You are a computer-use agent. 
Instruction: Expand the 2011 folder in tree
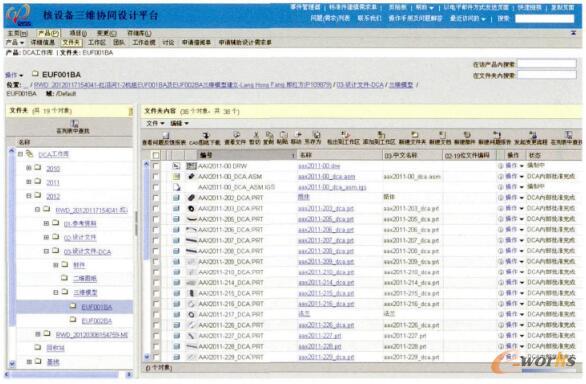pos(28,182)
